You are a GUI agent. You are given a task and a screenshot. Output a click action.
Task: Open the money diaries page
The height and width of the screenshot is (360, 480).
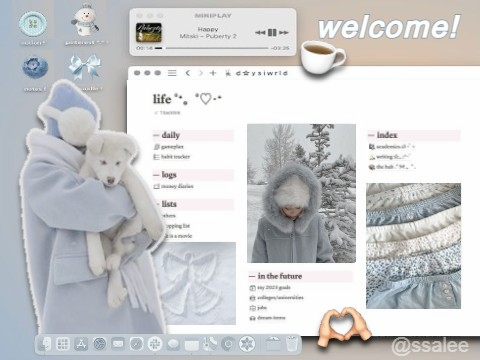pyautogui.click(x=173, y=186)
